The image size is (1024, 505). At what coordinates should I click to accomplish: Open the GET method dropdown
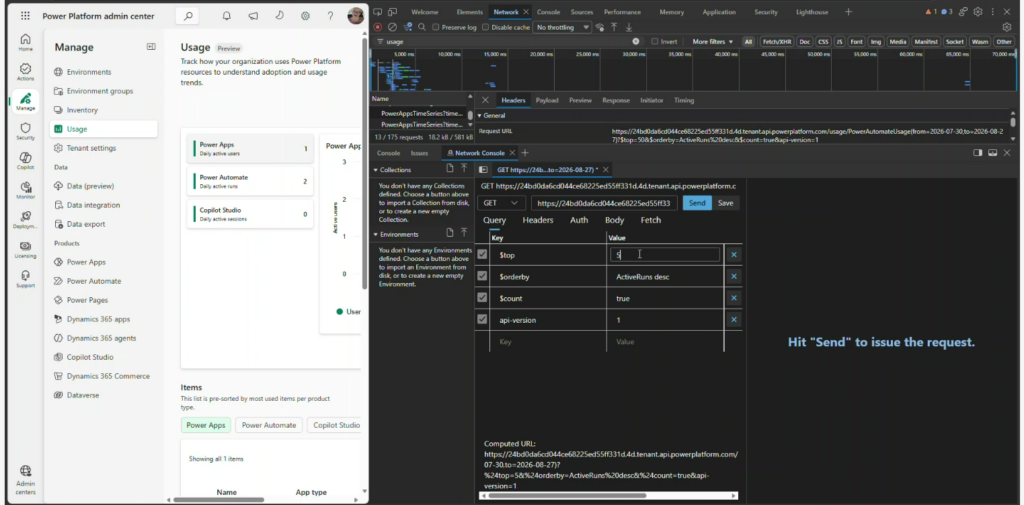point(502,203)
